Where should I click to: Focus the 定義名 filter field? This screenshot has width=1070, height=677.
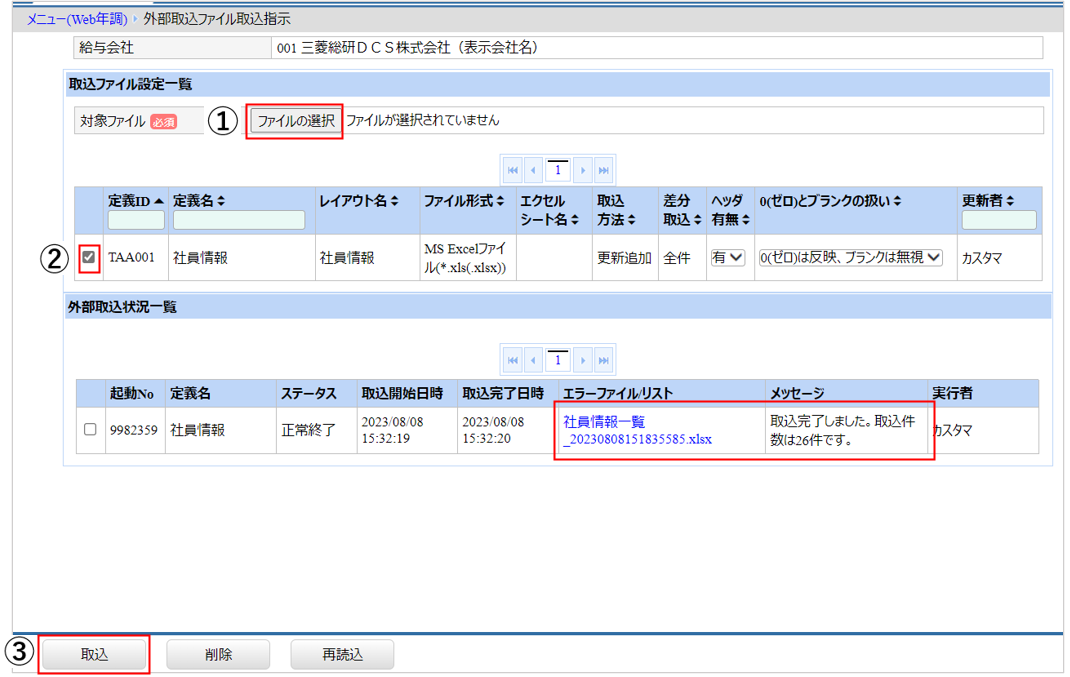(239, 220)
